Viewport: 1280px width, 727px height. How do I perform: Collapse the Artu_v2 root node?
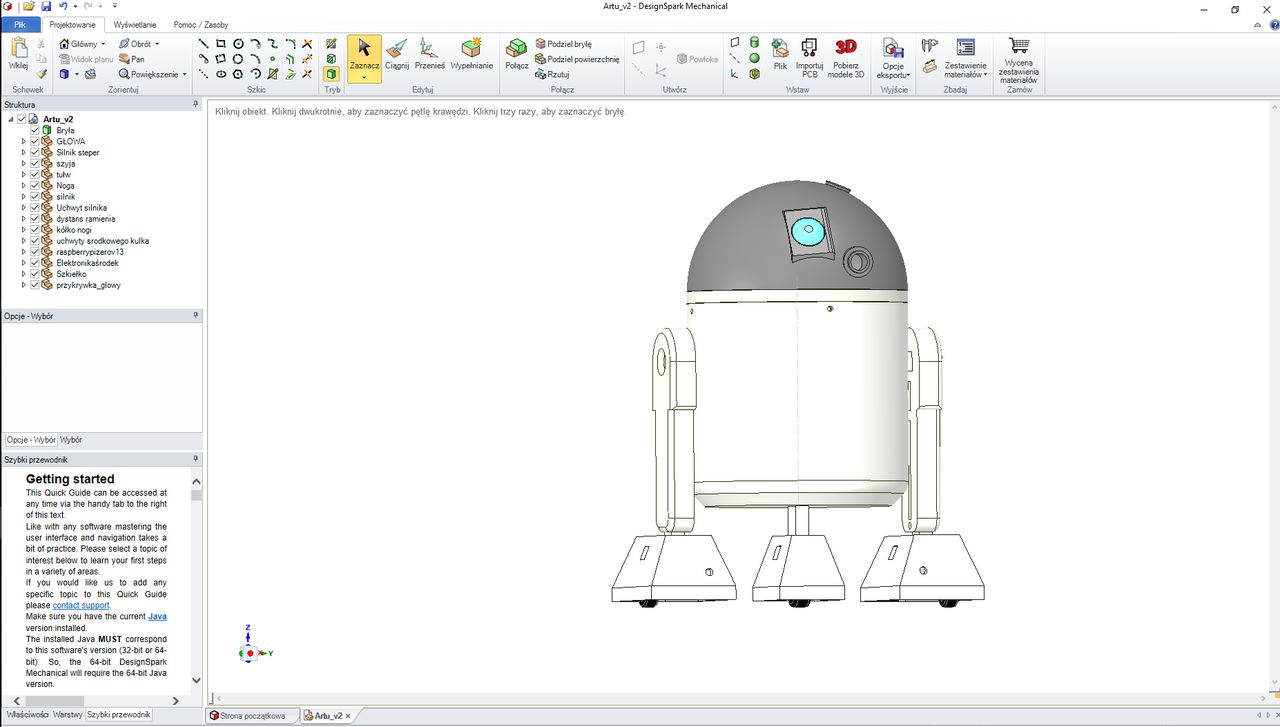11,119
